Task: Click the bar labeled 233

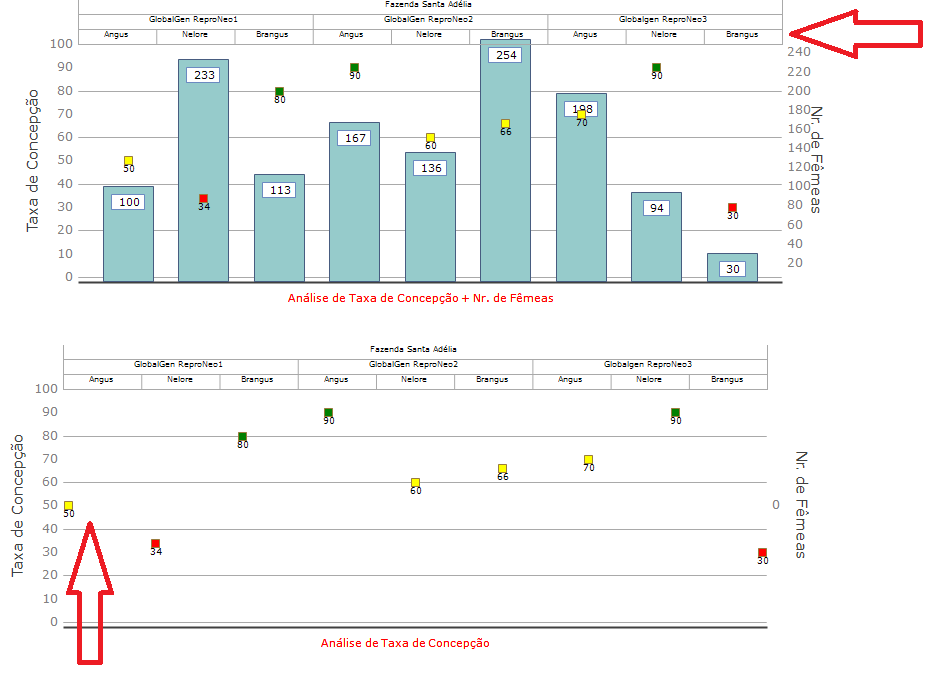Action: tap(203, 170)
